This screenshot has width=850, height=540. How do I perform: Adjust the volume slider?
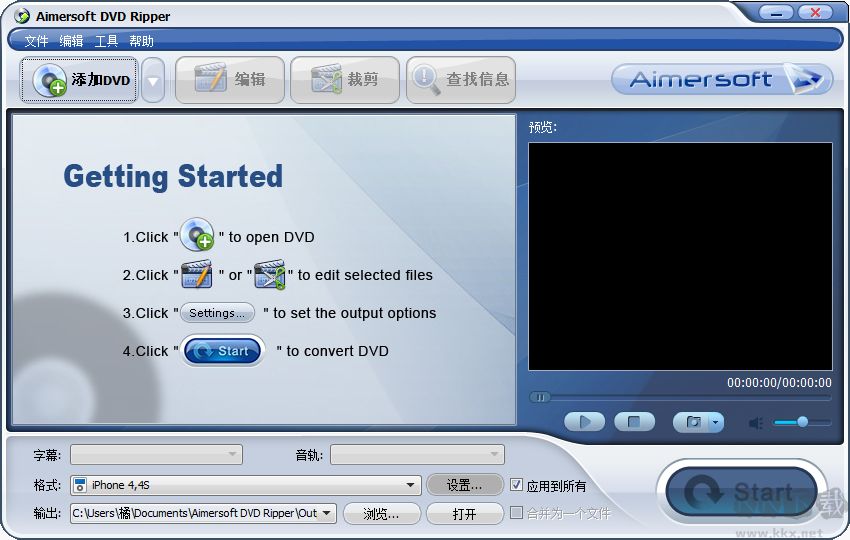tap(803, 422)
